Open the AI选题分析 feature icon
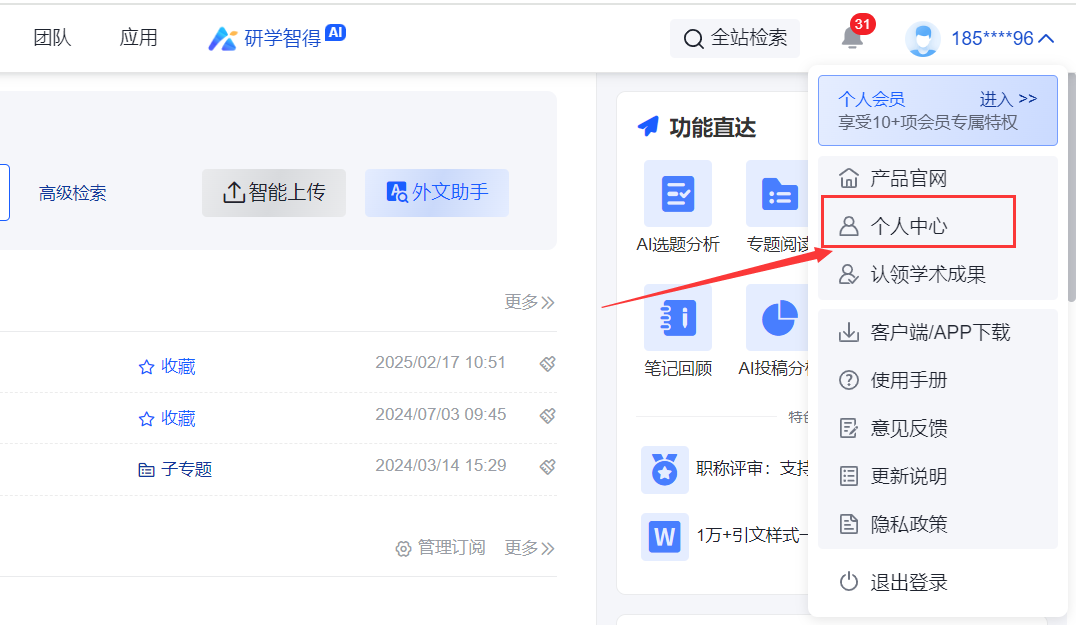 point(677,193)
